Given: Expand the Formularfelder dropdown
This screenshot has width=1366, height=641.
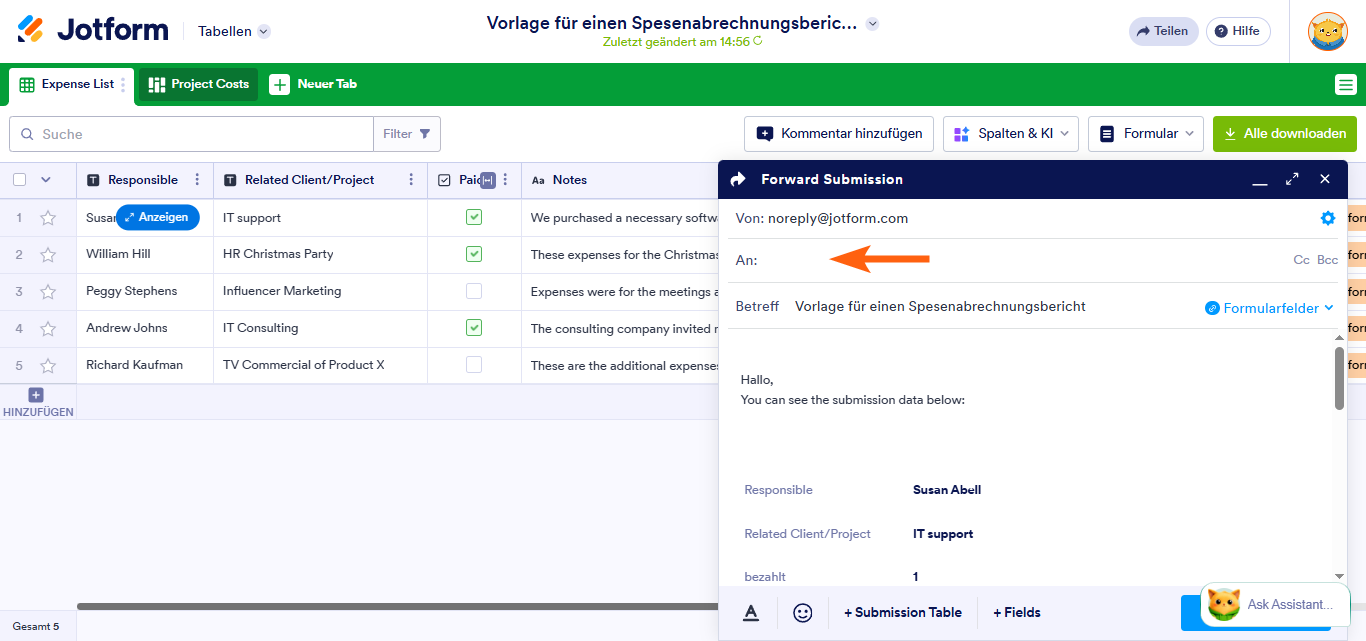Looking at the screenshot, I should [1269, 308].
